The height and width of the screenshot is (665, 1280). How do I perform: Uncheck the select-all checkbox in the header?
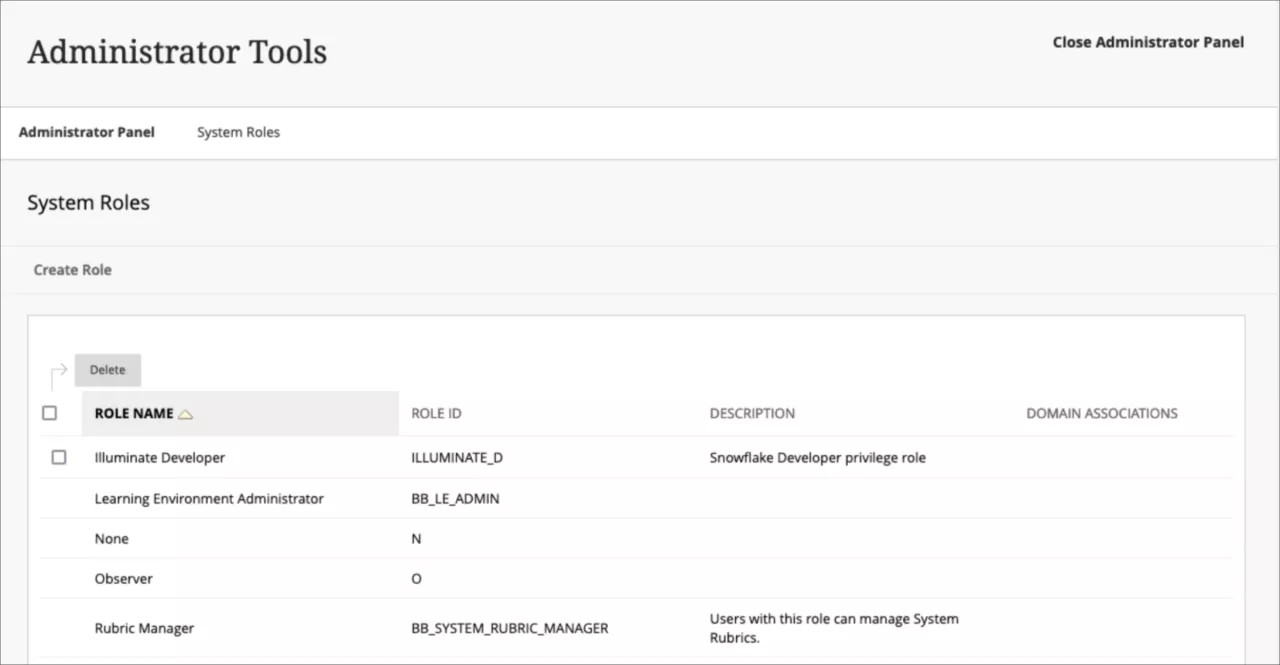pyautogui.click(x=49, y=412)
